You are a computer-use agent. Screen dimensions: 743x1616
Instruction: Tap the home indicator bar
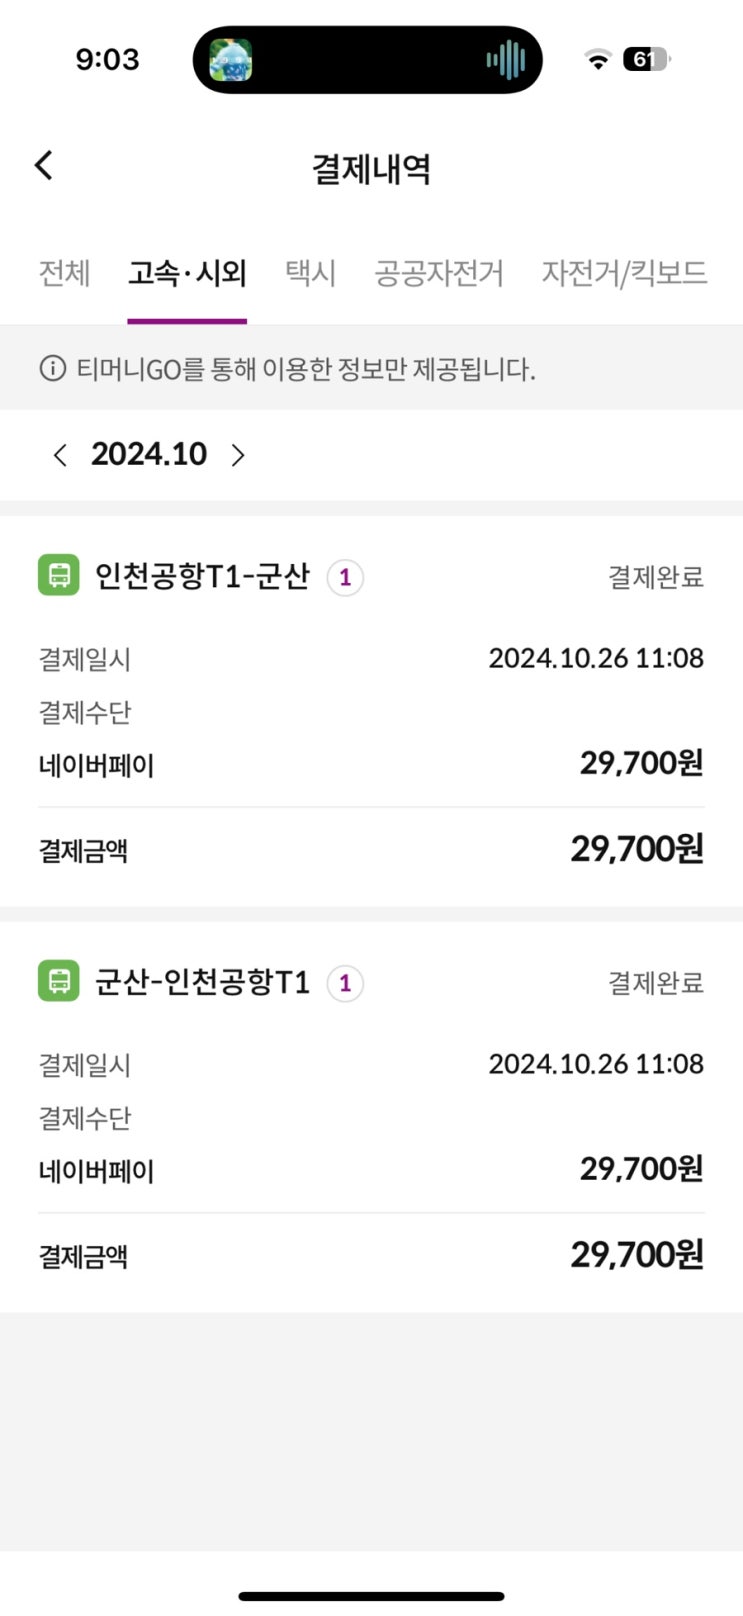(x=371, y=1596)
